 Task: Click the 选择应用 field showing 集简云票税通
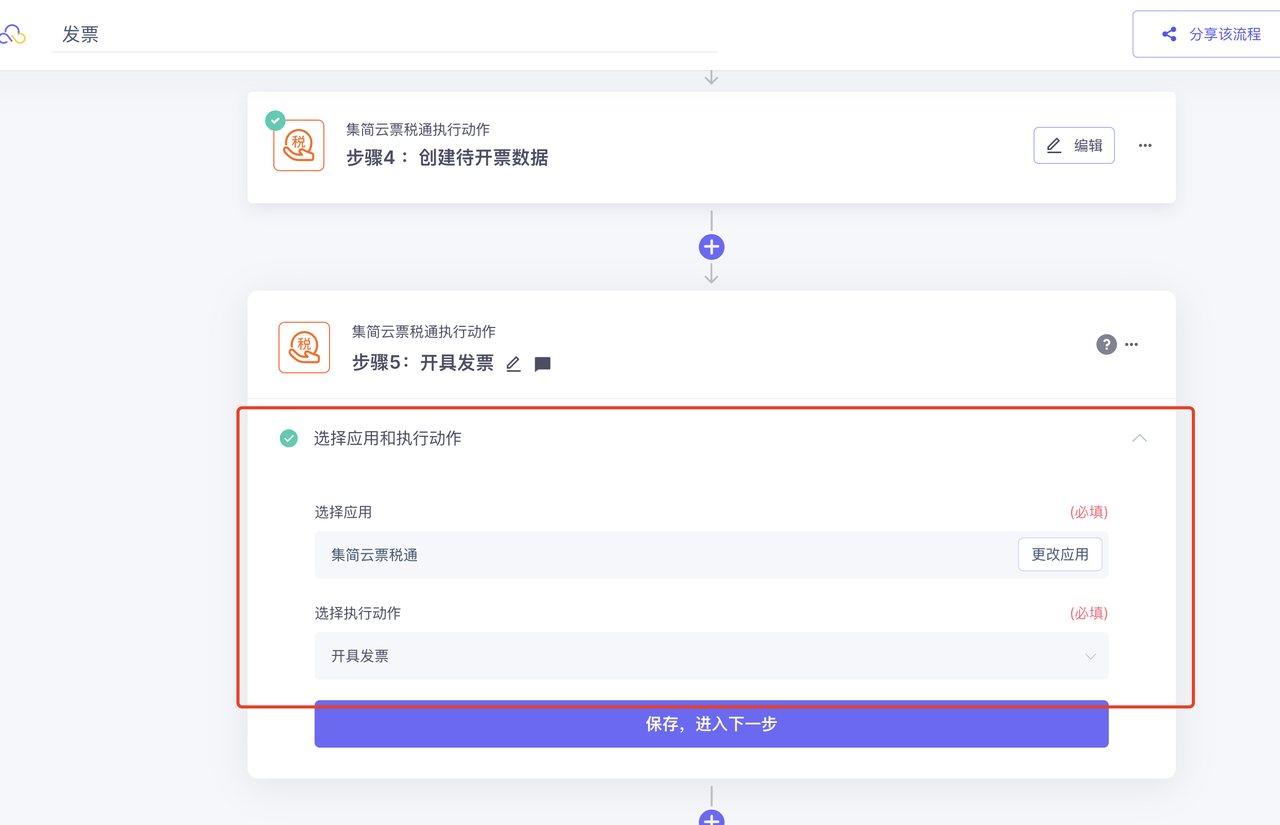[711, 555]
